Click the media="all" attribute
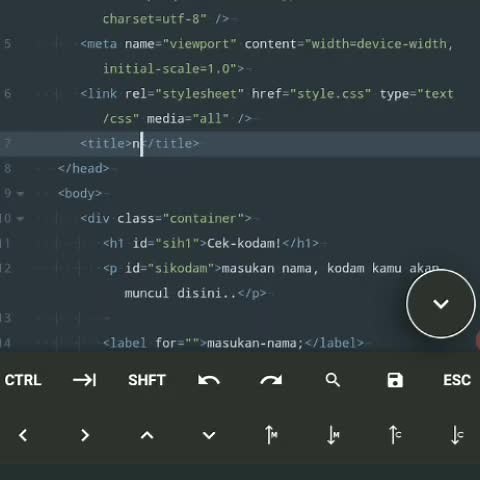The width and height of the screenshot is (480, 480). click(188, 119)
